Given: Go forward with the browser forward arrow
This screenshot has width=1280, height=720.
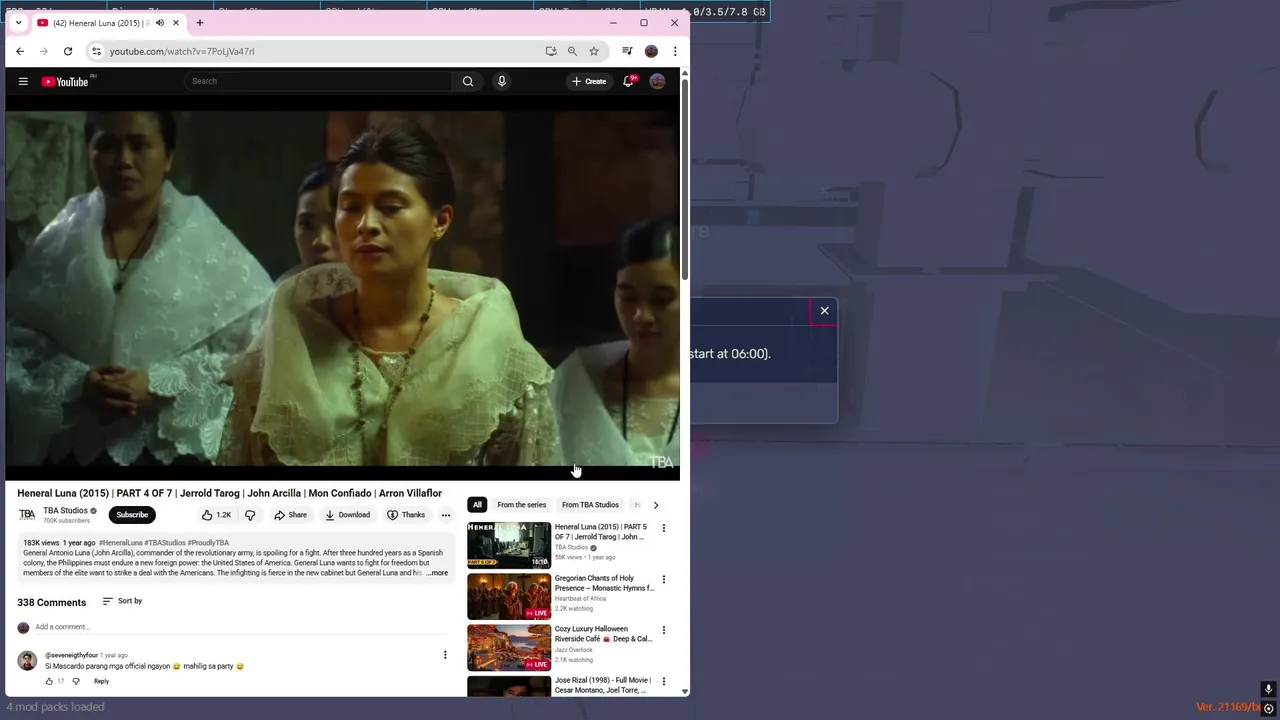Looking at the screenshot, I should [44, 51].
